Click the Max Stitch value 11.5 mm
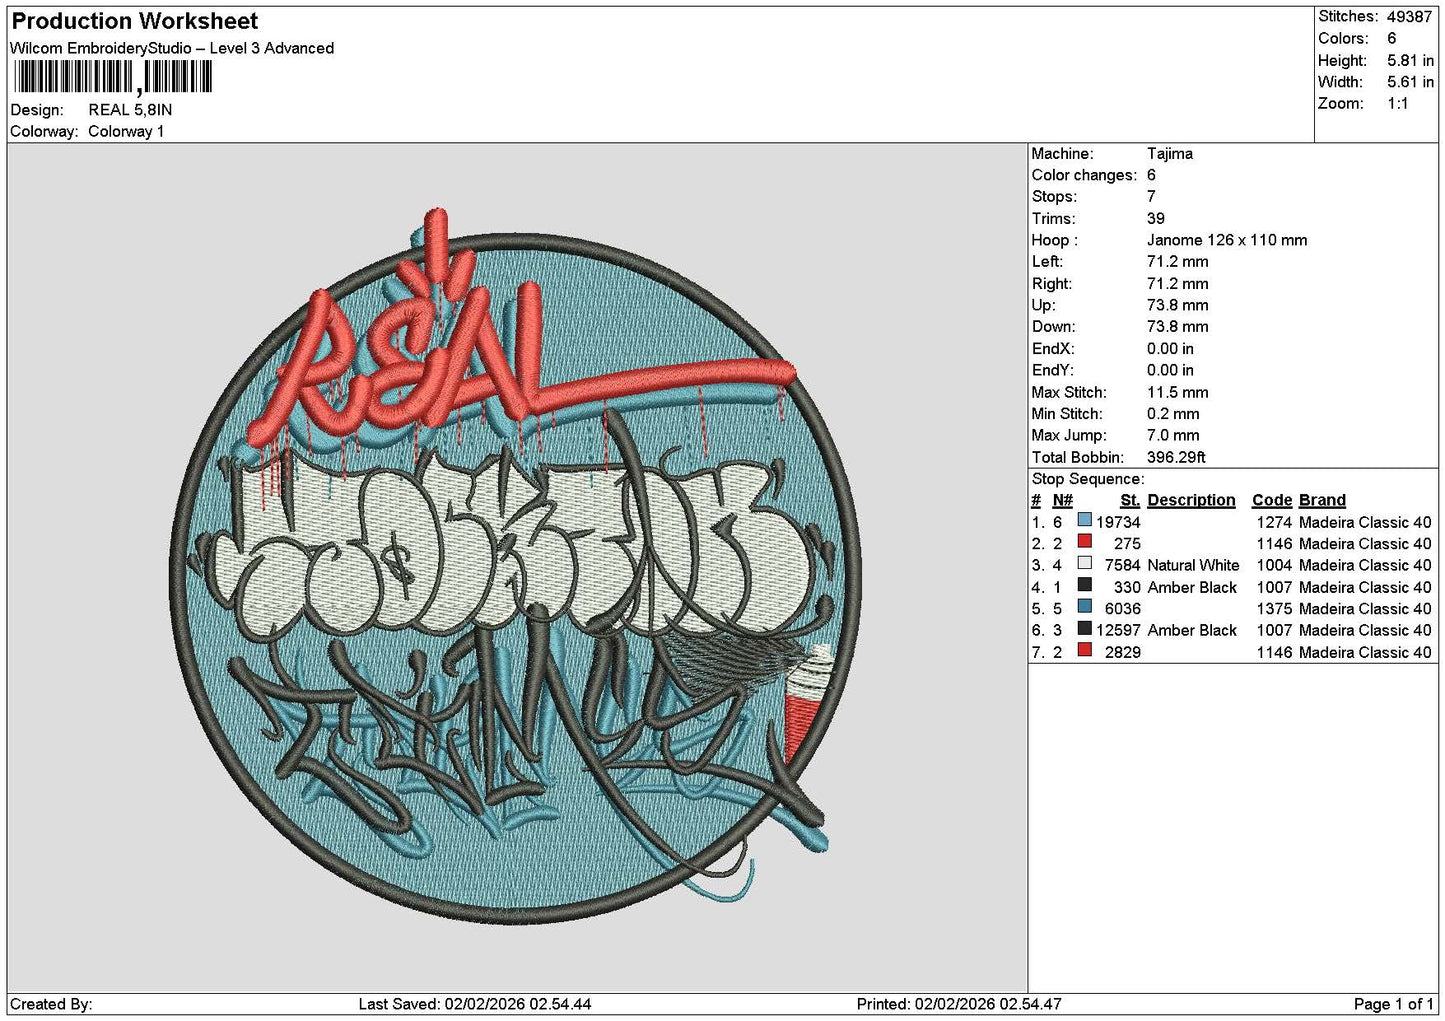This screenshot has height=1021, width=1445. 1177,392
